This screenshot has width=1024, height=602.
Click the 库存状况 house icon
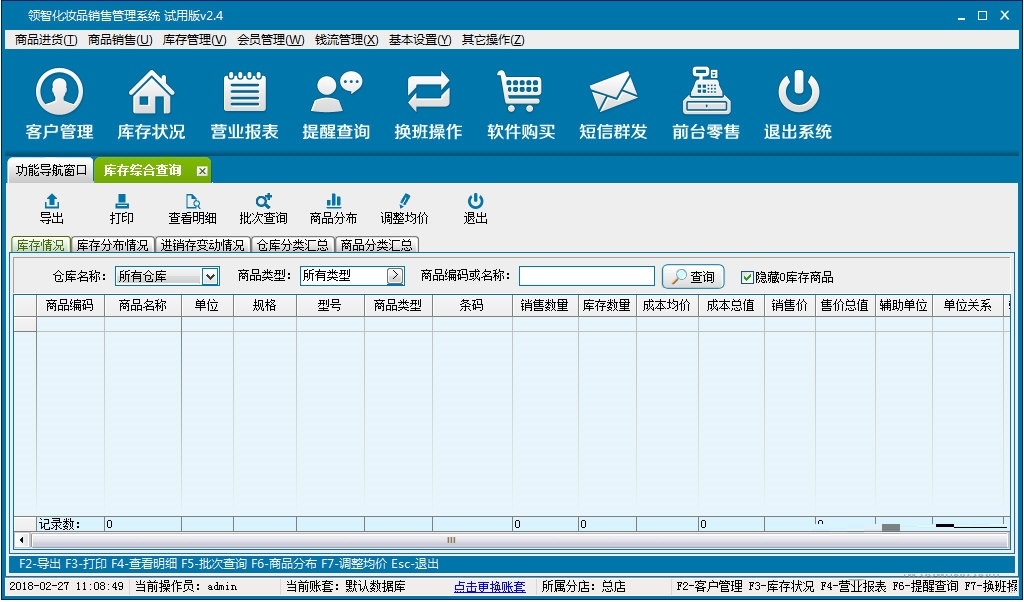point(151,93)
